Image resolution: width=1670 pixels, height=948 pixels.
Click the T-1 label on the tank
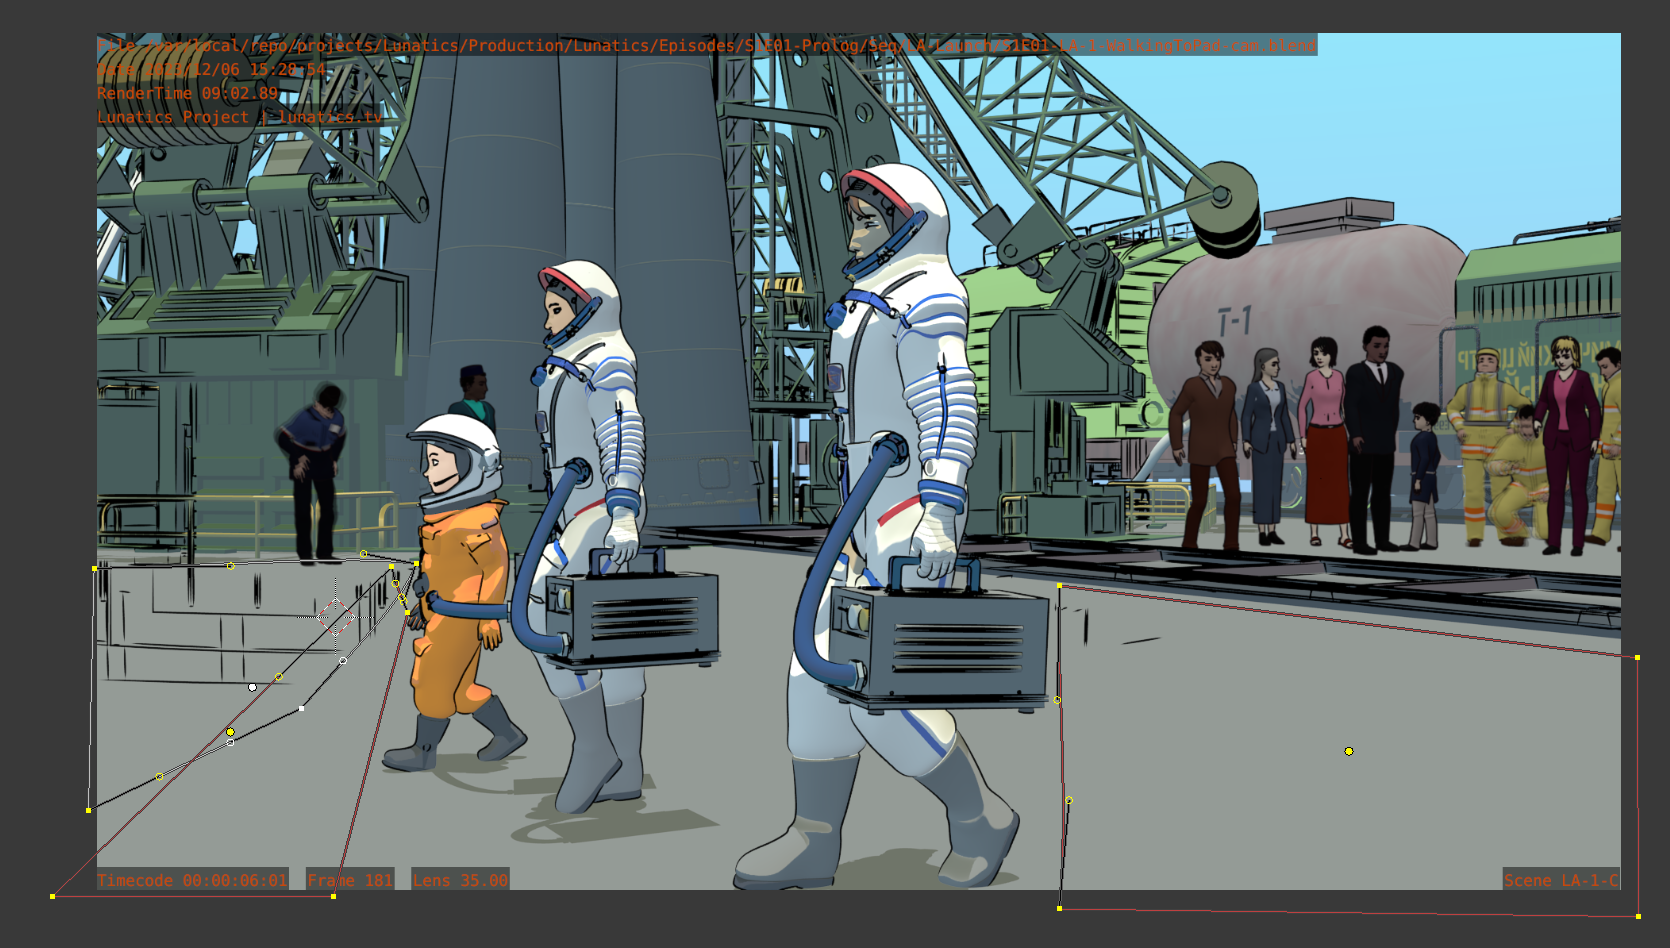tap(1235, 321)
